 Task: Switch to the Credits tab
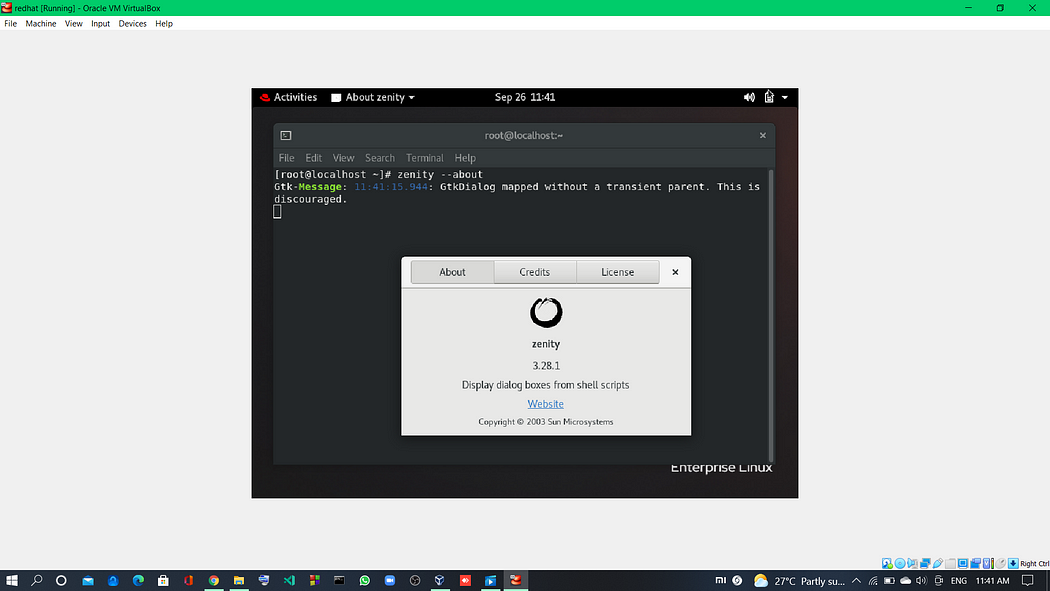pyautogui.click(x=535, y=271)
